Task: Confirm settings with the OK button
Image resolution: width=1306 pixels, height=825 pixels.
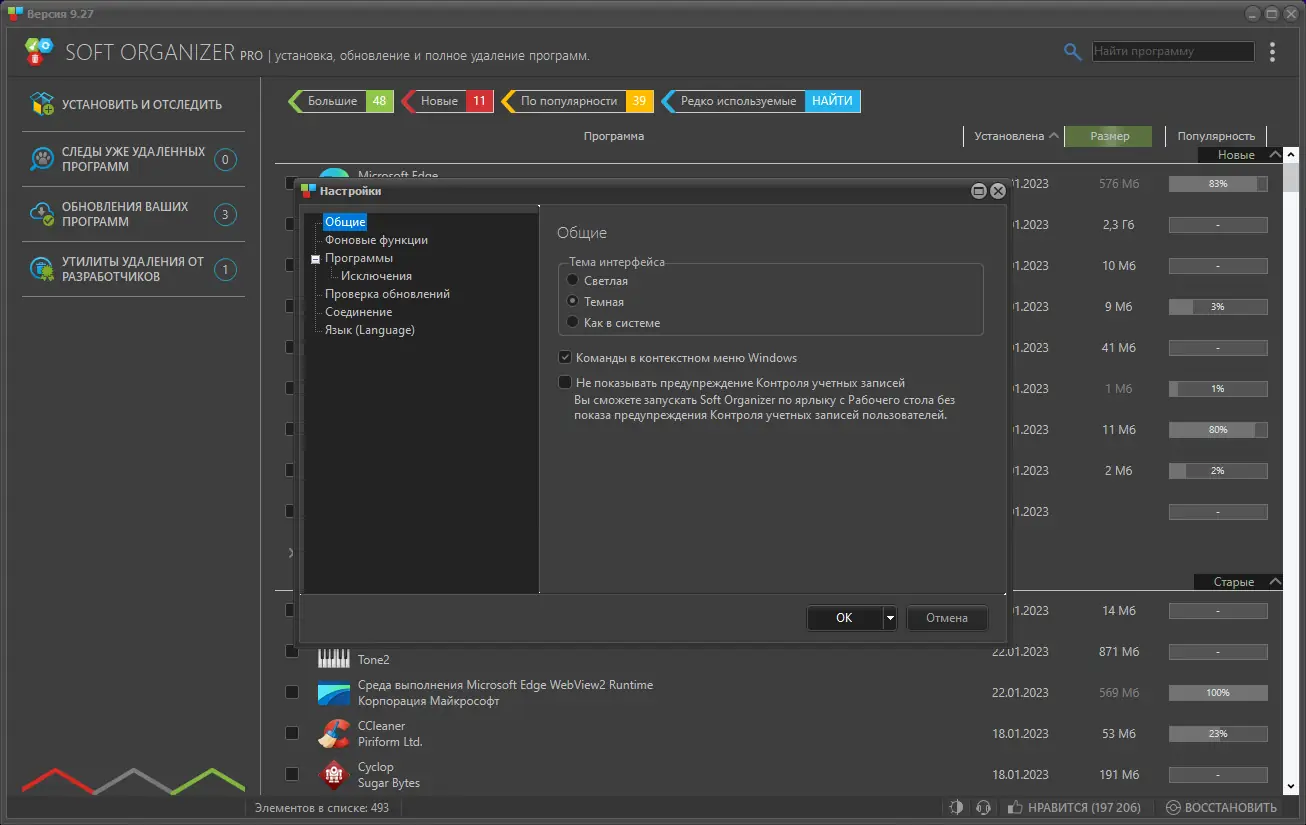Action: (x=844, y=618)
